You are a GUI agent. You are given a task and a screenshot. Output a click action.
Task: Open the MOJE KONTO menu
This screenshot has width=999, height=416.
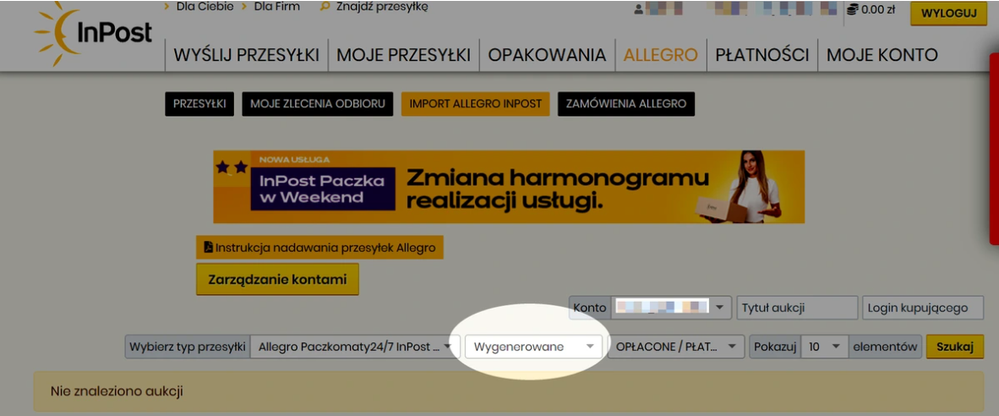(882, 55)
